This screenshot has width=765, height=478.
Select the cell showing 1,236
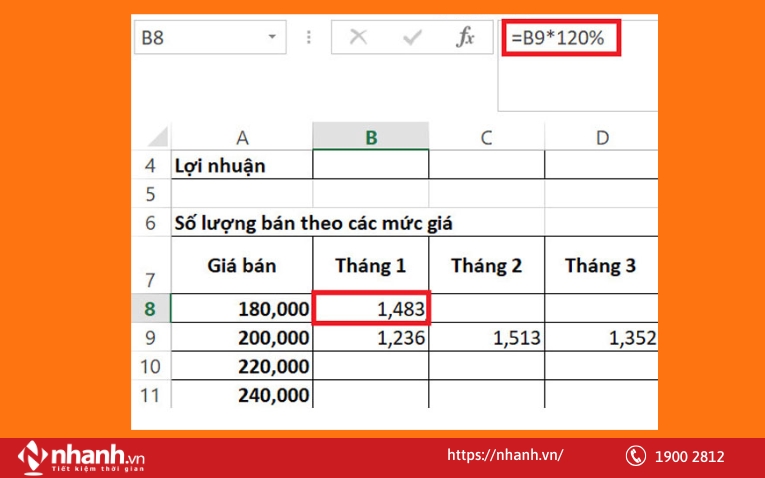click(371, 337)
